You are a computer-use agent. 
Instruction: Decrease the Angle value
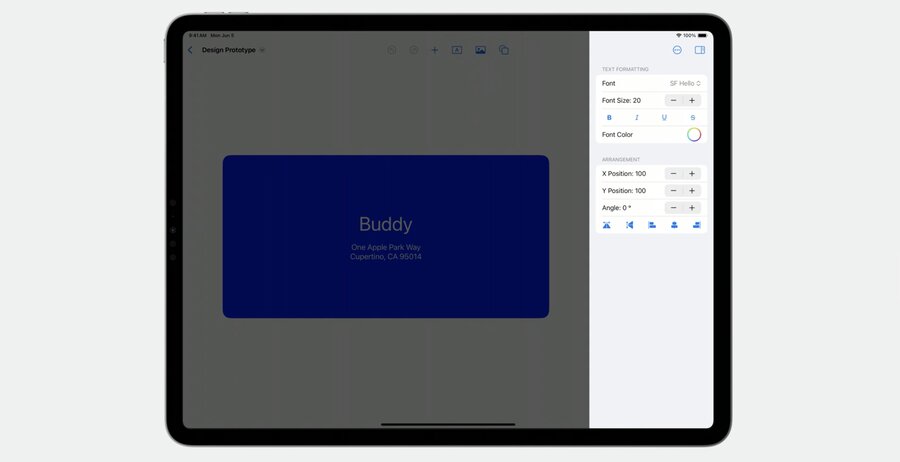click(x=674, y=208)
